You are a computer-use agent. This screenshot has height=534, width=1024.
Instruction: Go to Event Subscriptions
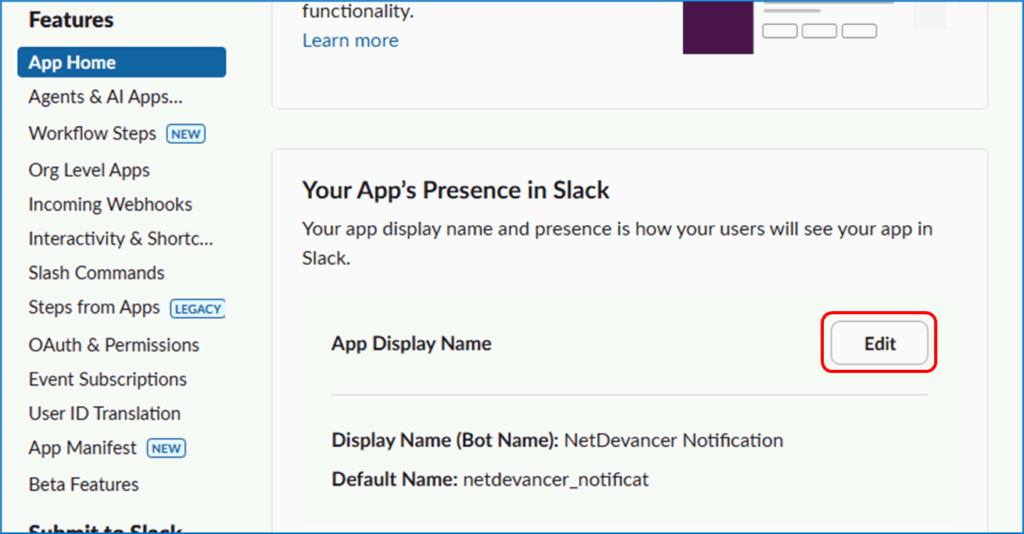click(x=107, y=379)
